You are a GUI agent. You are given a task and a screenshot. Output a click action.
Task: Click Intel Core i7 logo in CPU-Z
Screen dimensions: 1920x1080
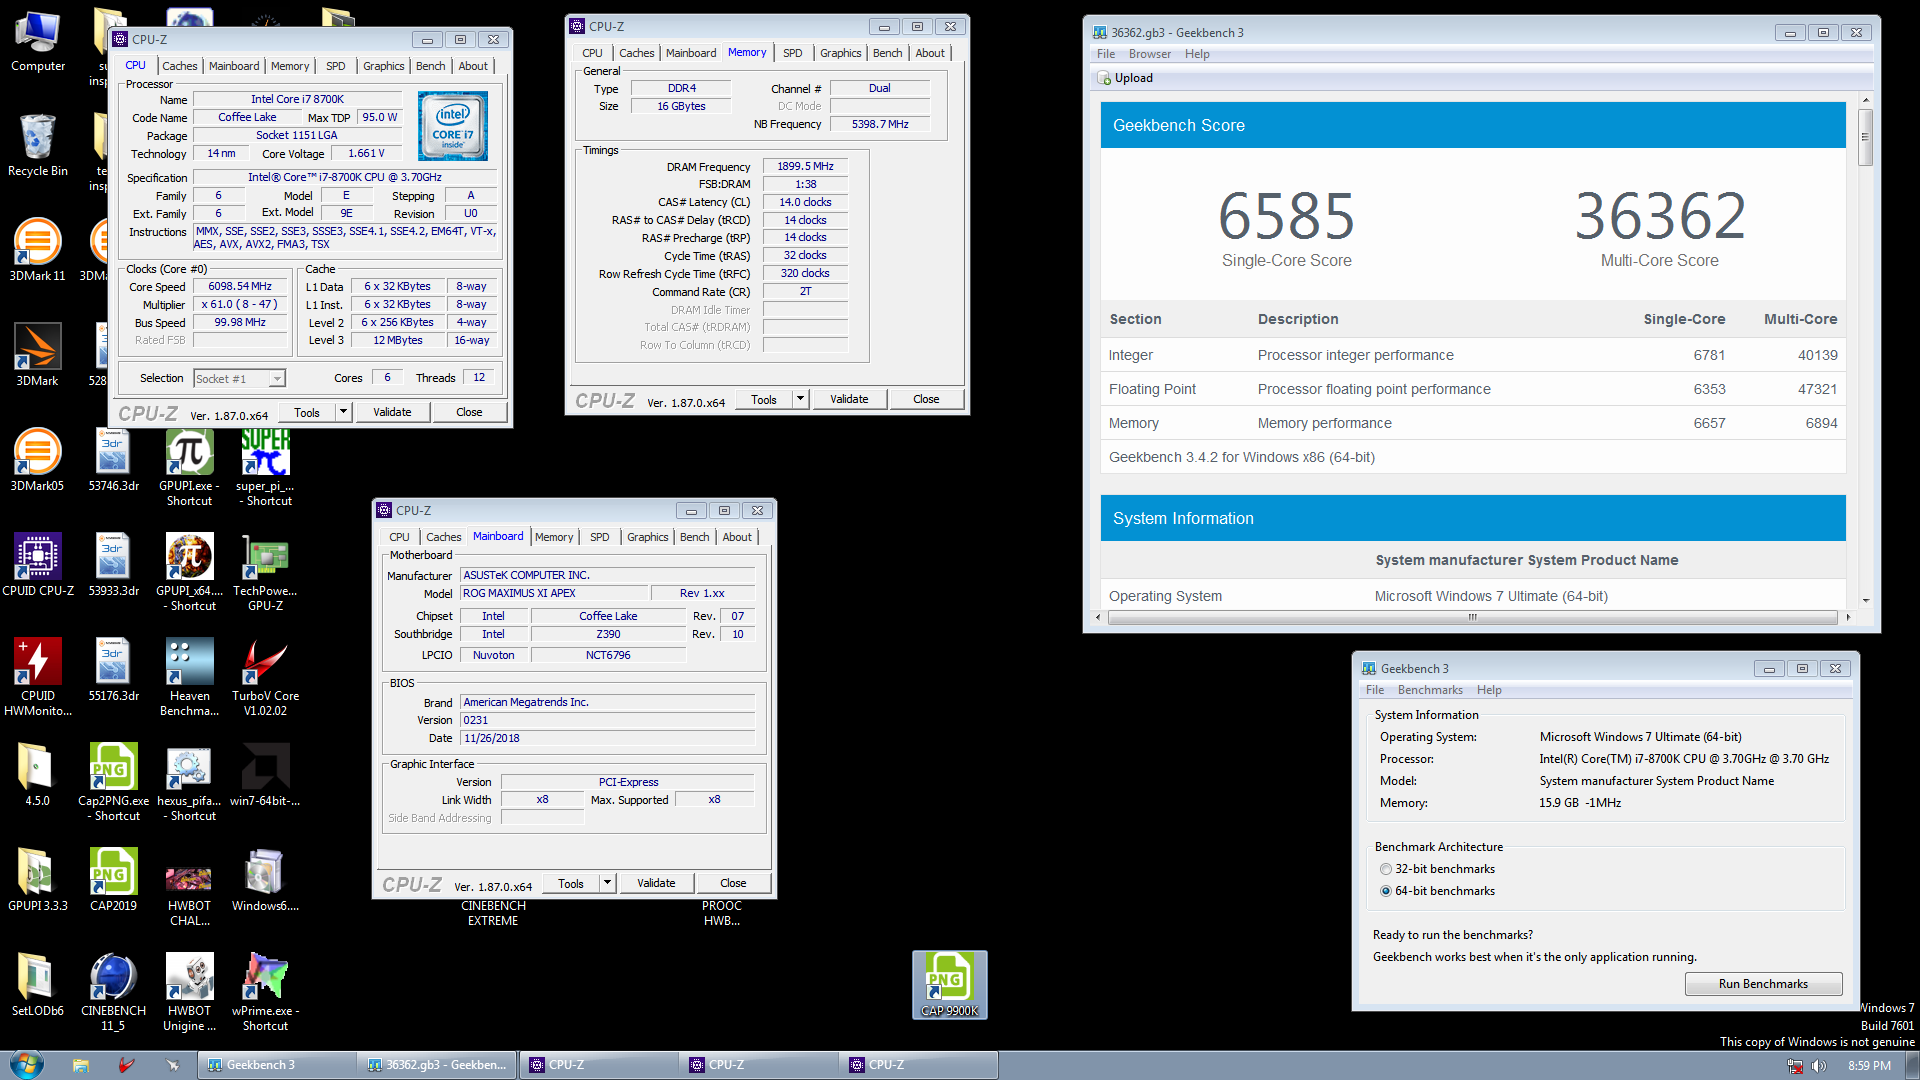click(x=452, y=126)
